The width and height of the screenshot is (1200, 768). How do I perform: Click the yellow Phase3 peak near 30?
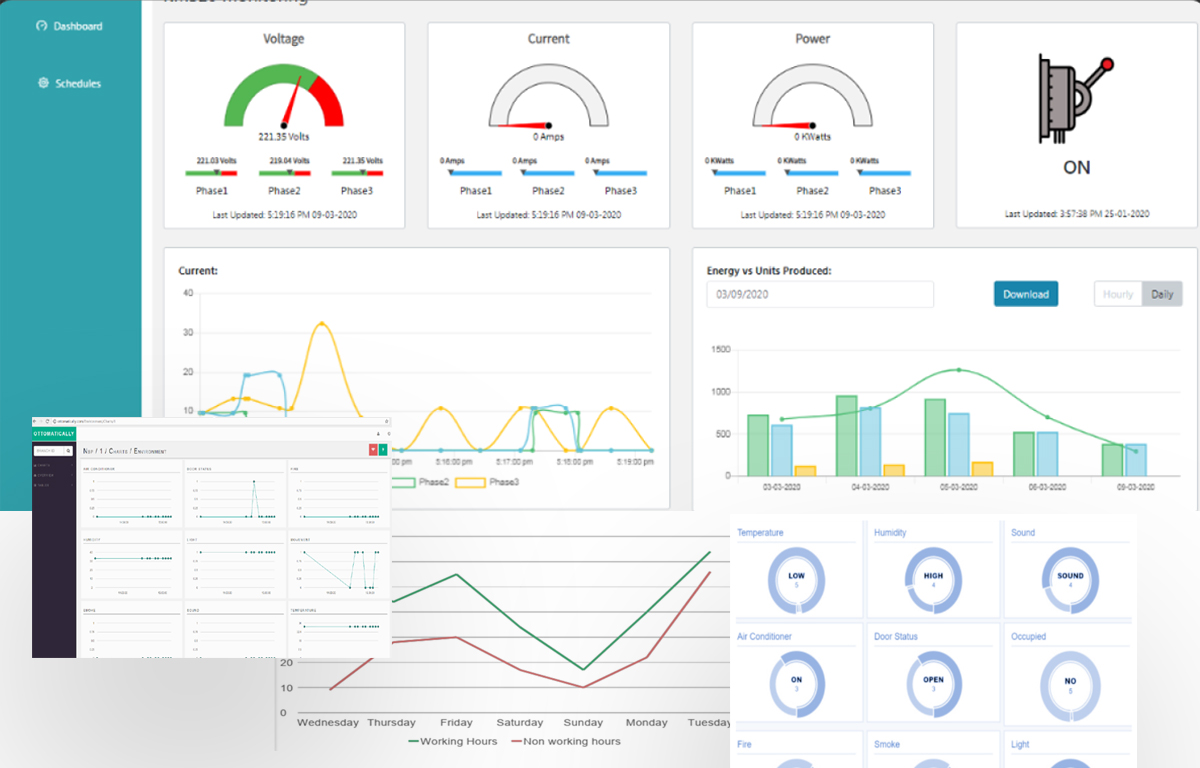click(x=321, y=324)
